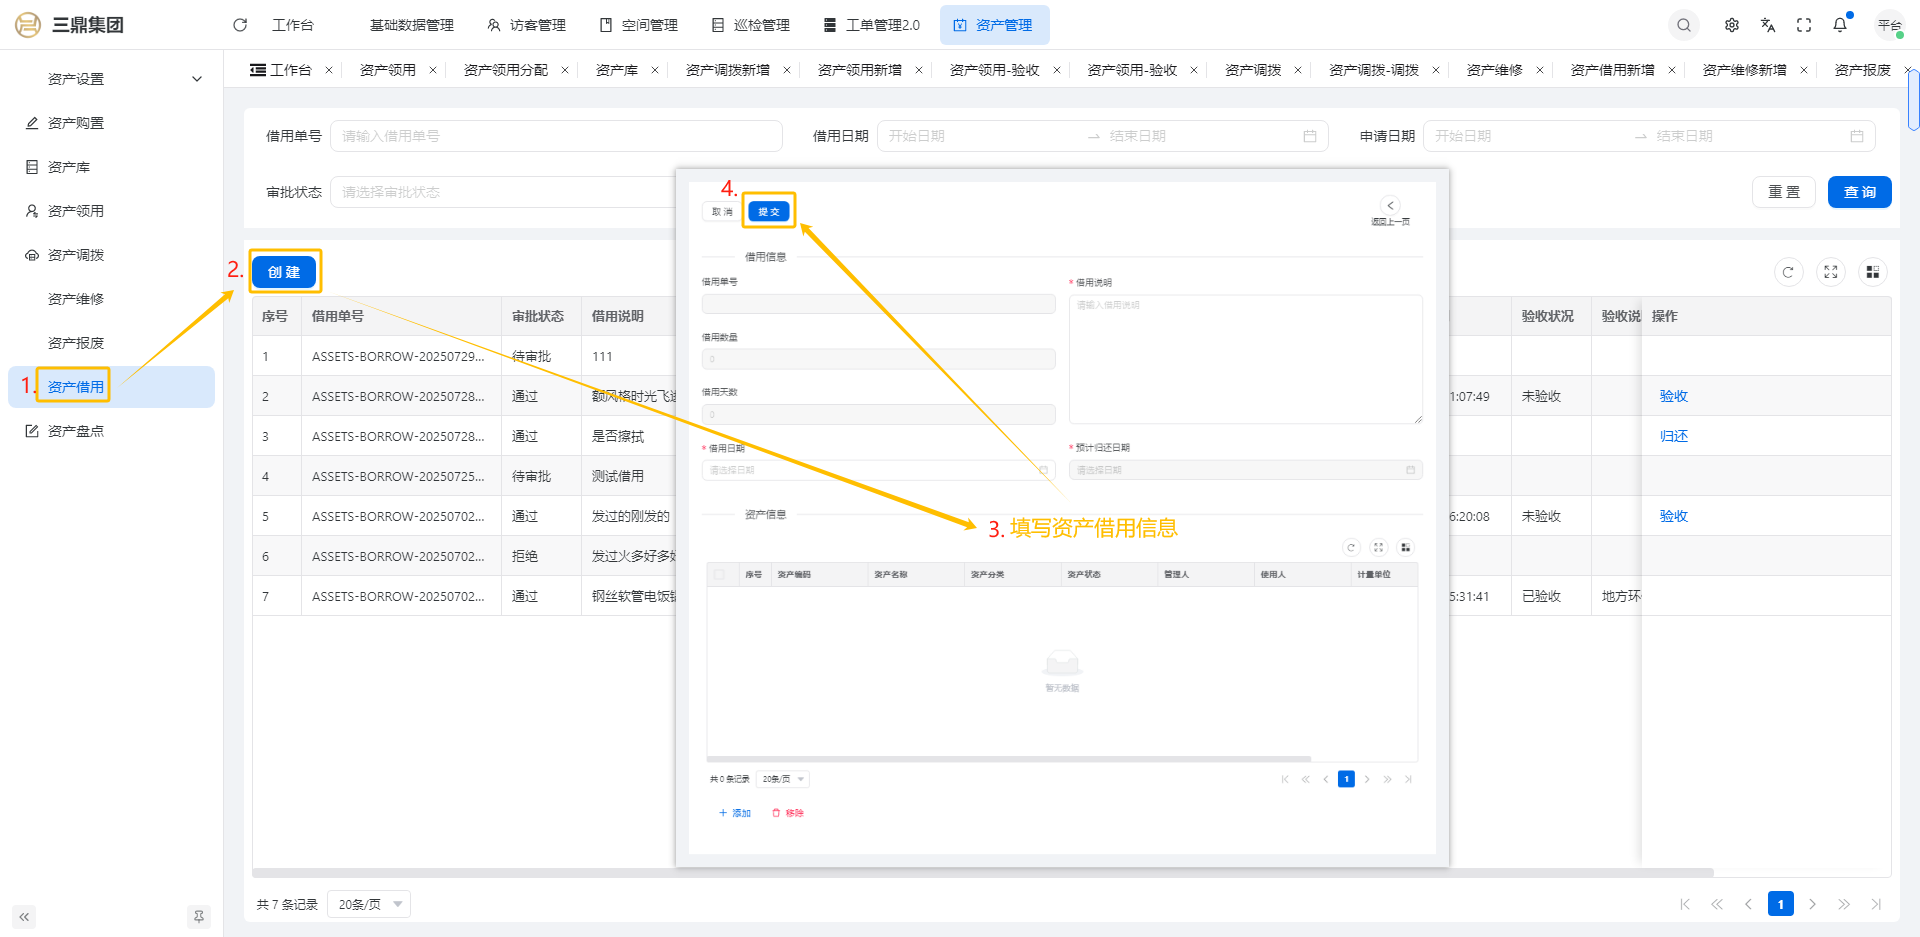The width and height of the screenshot is (1920, 937).
Task: Click the 查询 search button
Action: point(1859,192)
